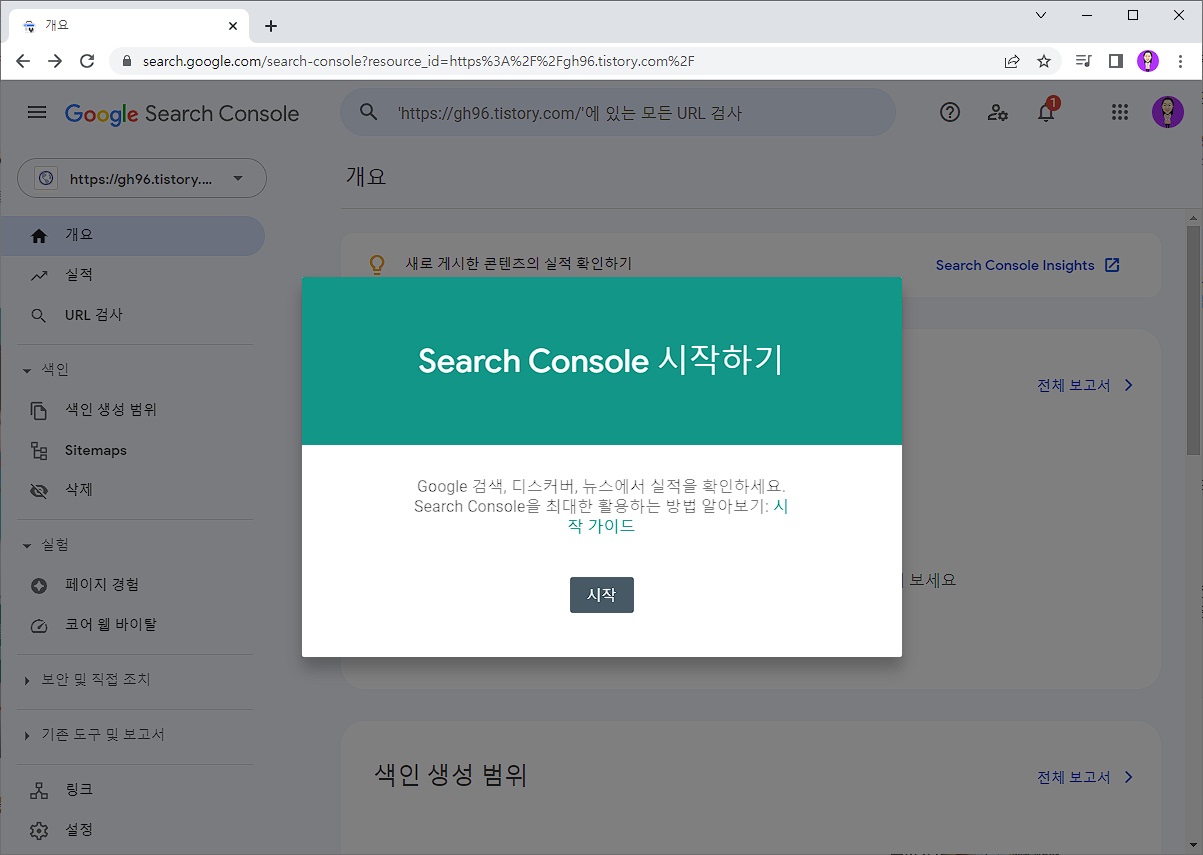Collapse the 실험 section

point(27,545)
